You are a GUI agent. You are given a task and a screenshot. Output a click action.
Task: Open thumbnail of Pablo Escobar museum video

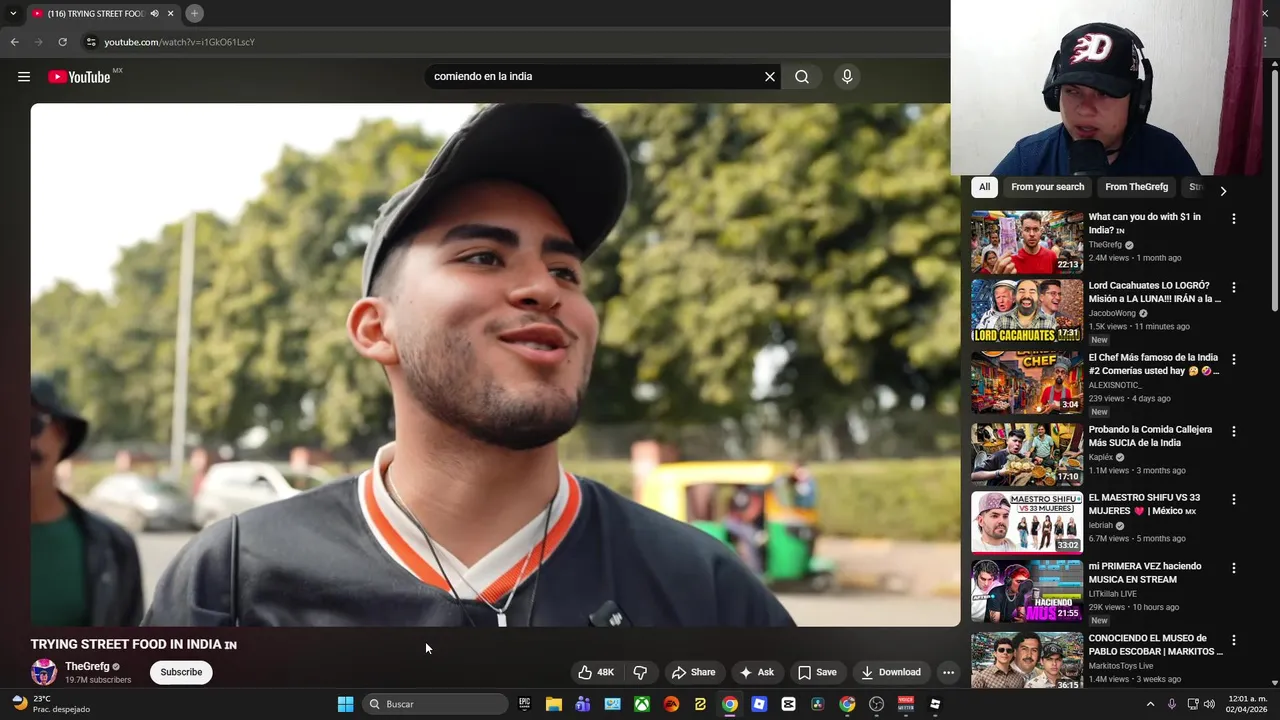[x=1027, y=660]
